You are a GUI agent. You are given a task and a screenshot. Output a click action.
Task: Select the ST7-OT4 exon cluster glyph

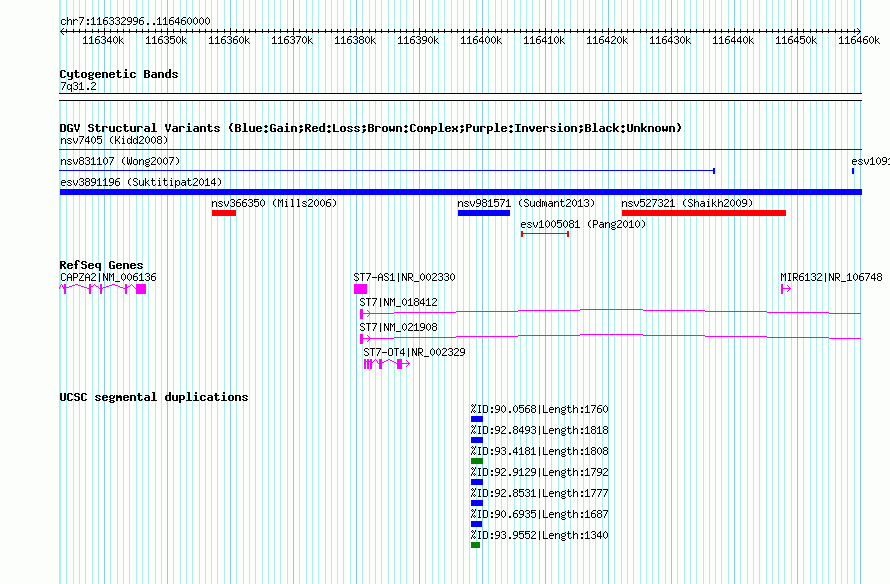(x=387, y=364)
